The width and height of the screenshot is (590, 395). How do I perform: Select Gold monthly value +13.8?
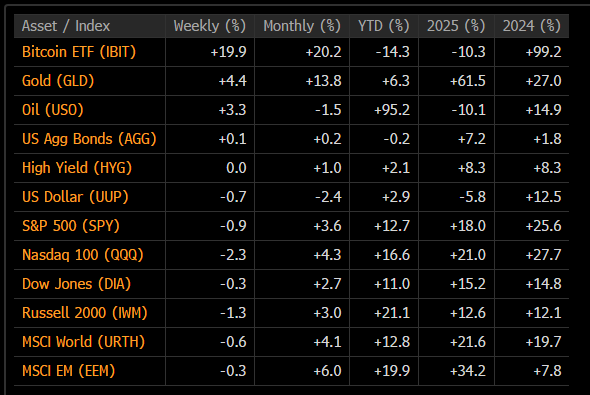[323, 81]
